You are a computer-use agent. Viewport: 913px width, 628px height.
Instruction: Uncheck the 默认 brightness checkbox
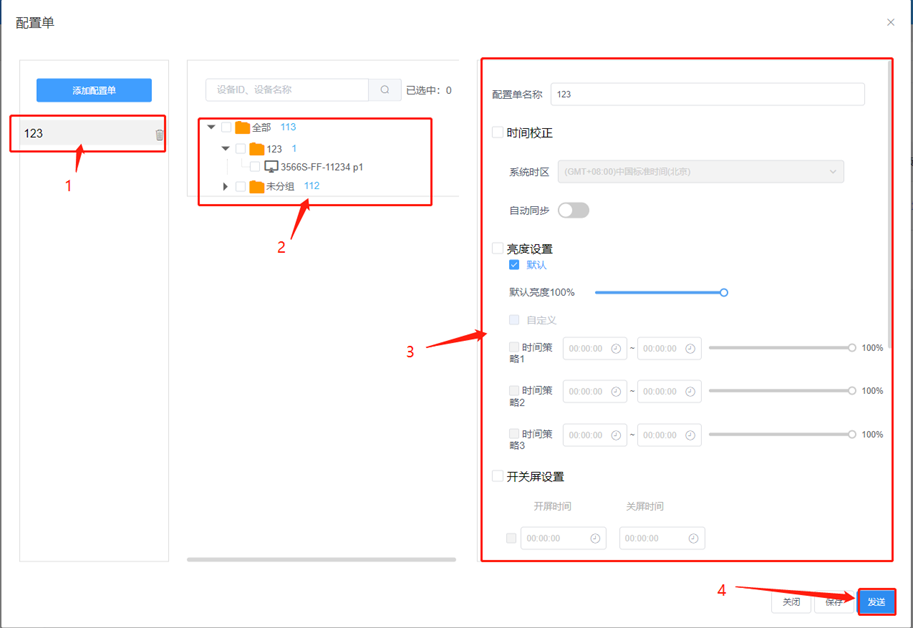(514, 265)
